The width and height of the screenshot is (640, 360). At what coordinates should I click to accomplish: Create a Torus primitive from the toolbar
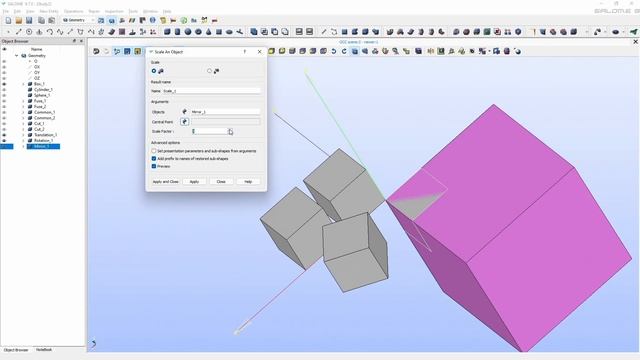click(x=198, y=31)
